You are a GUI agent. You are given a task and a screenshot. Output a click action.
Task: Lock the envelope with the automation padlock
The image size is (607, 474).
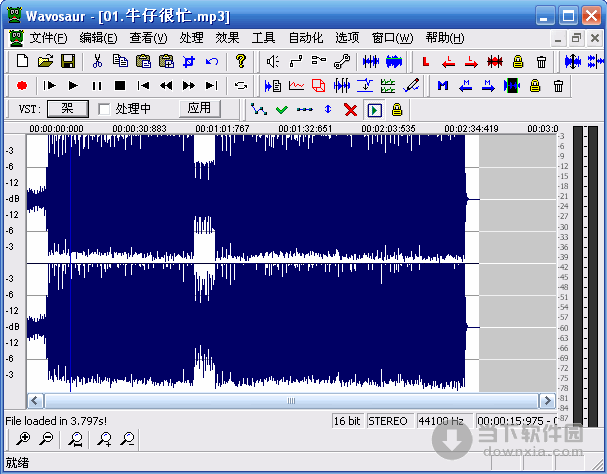[397, 110]
